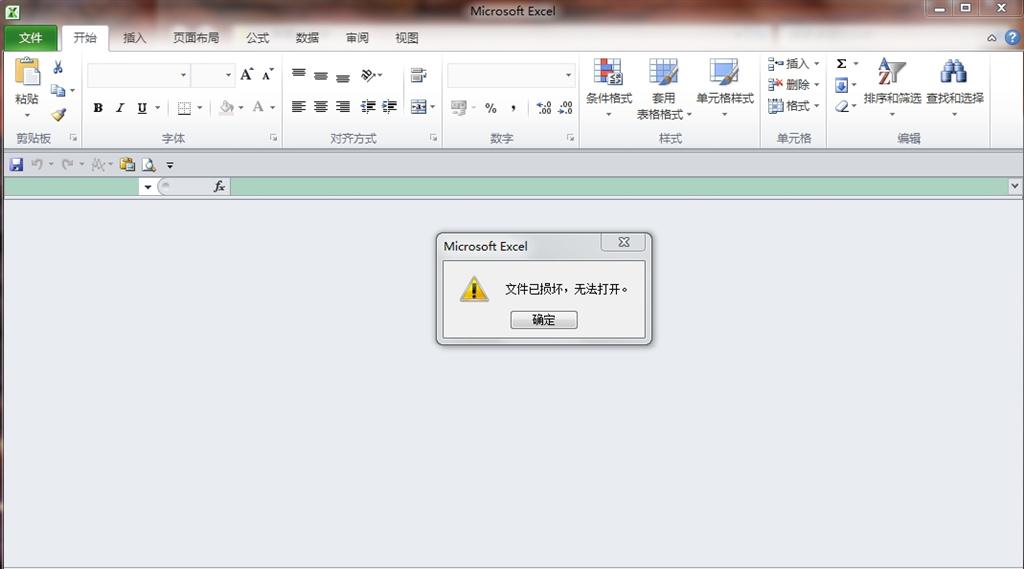This screenshot has width=1024, height=569.
Task: Apply the Font Color letter A
Action: 258,107
